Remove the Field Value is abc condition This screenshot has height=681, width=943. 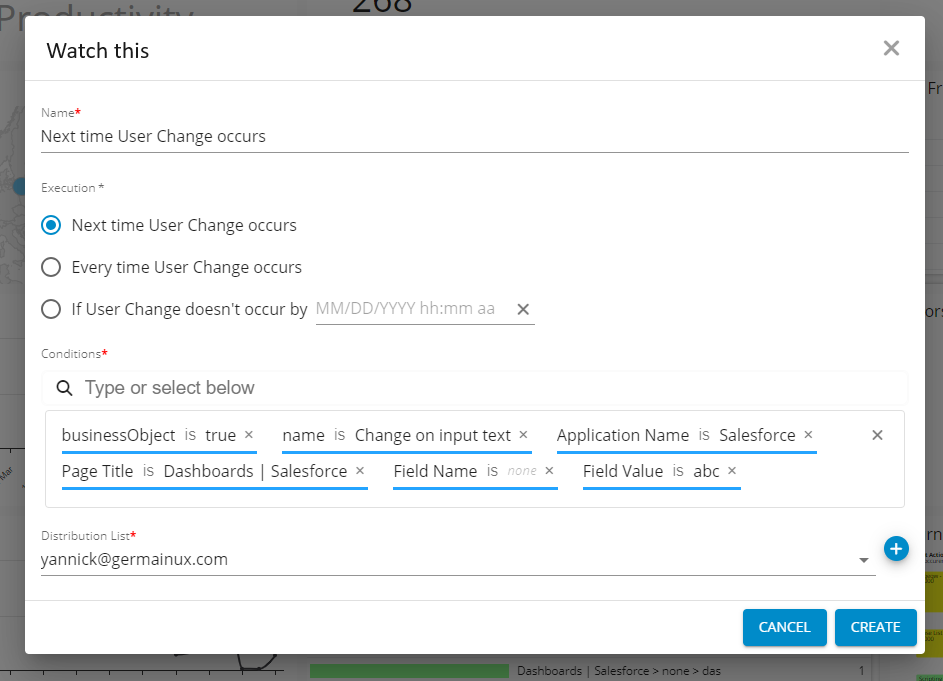coord(732,471)
